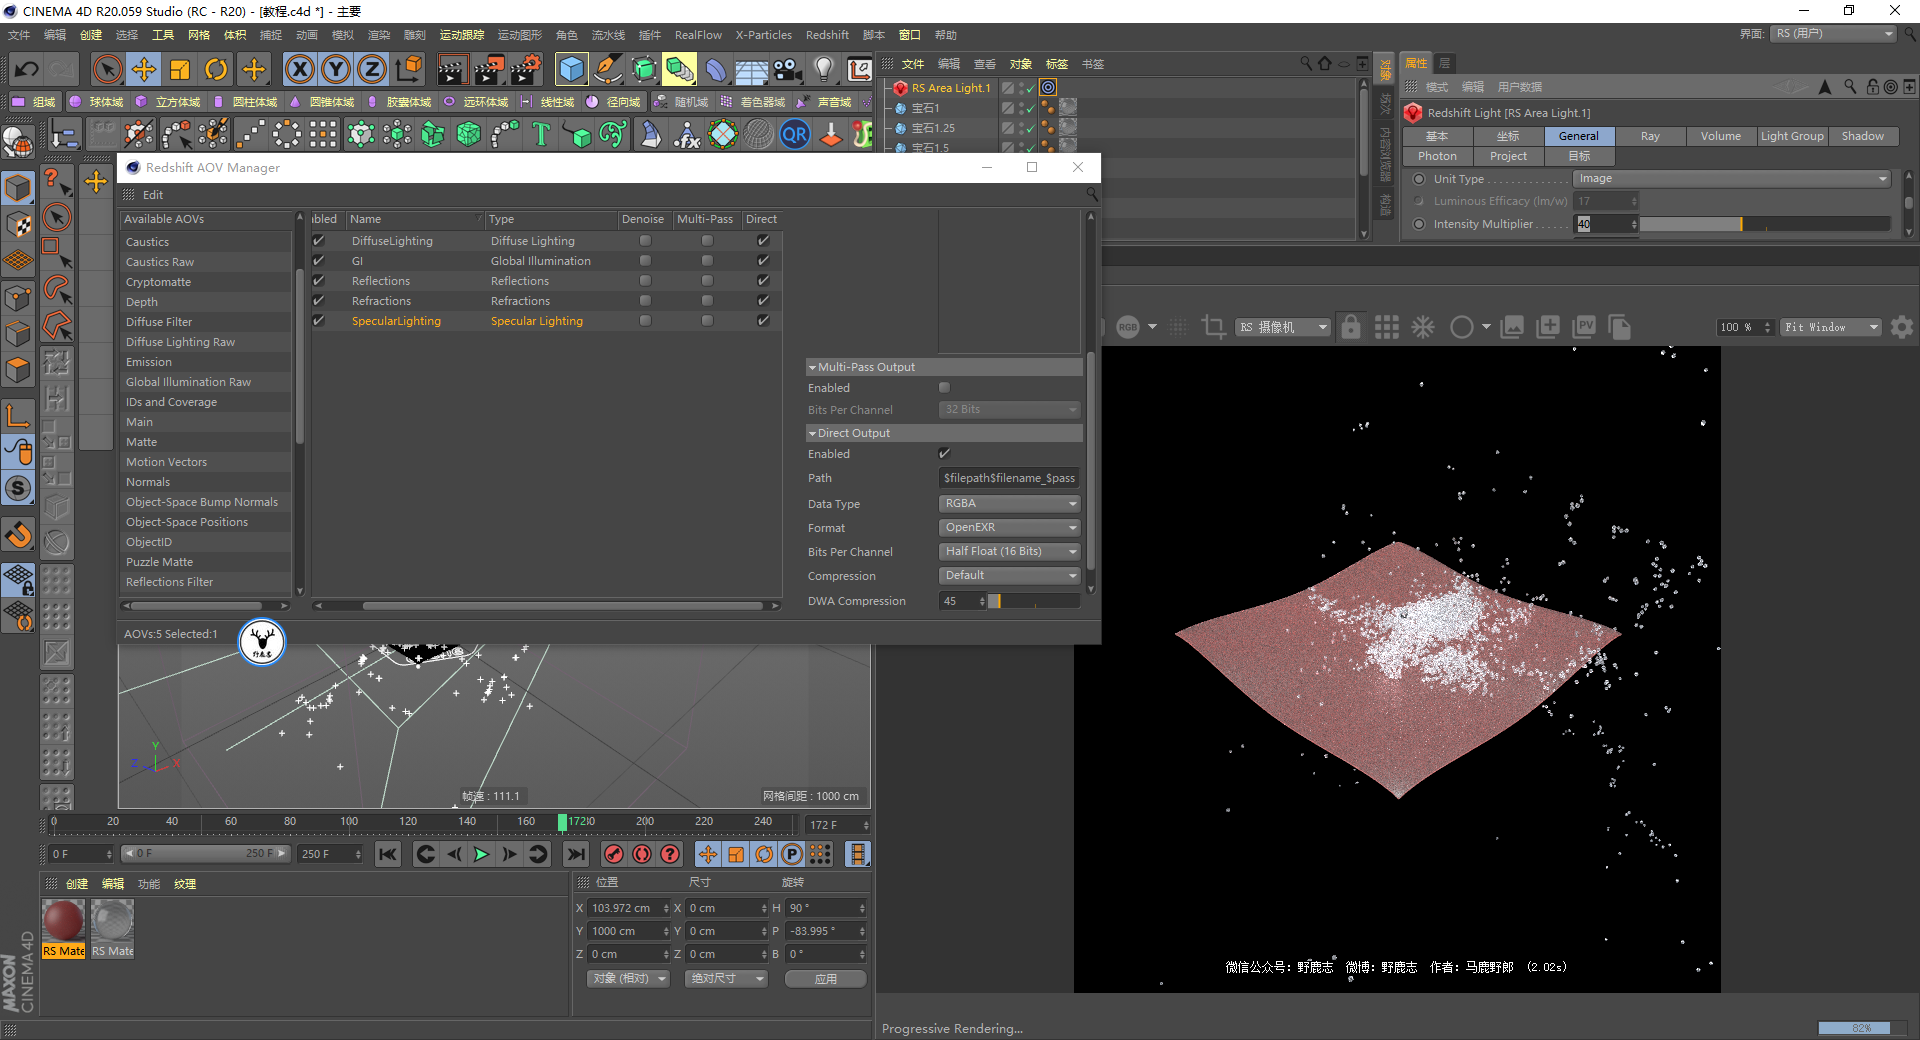Select the Live Selection cursor tool
This screenshot has width=1920, height=1040.
pos(107,69)
